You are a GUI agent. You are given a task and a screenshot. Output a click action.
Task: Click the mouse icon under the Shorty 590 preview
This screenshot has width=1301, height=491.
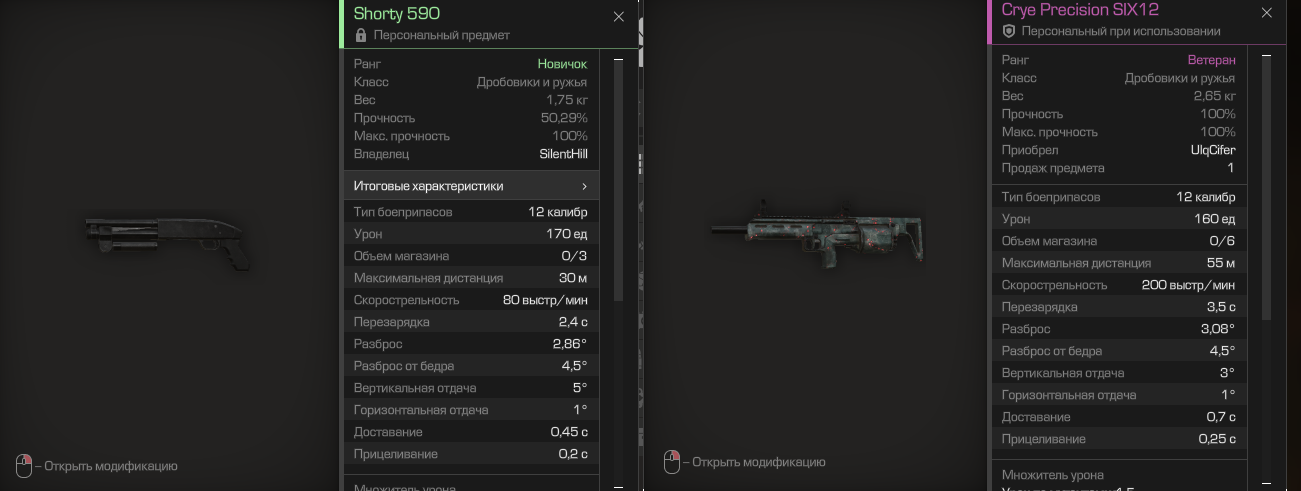[x=24, y=465]
